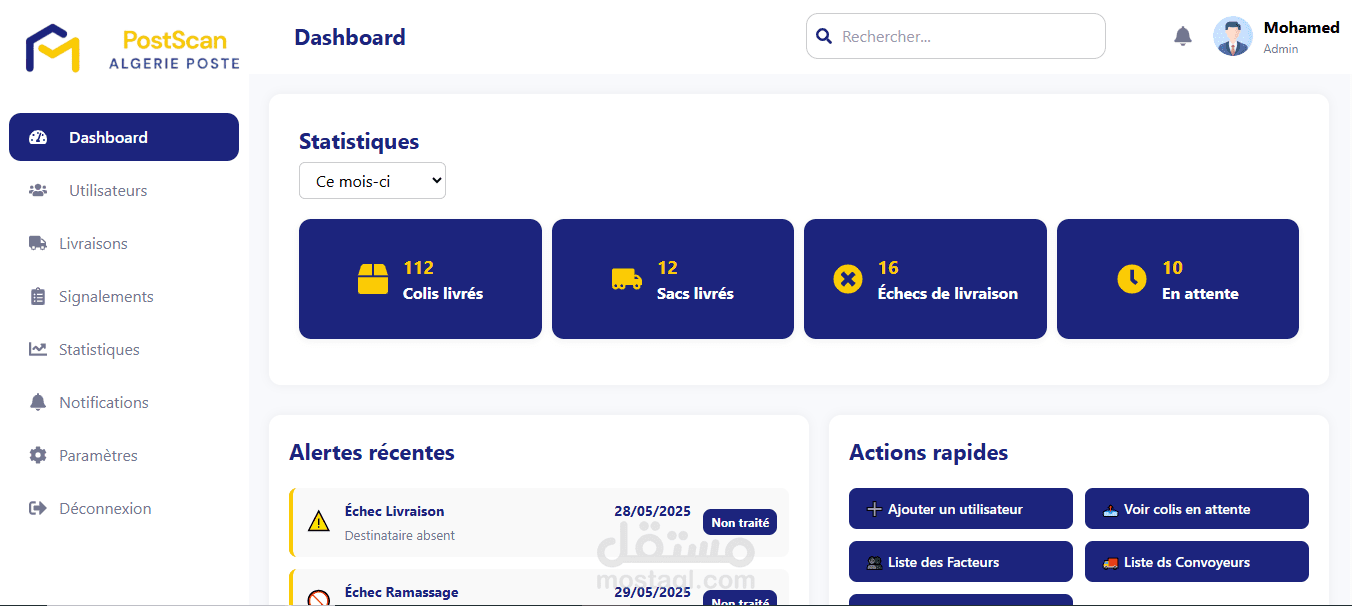
Task: Open Paramètres in the sidebar
Action: pos(124,455)
